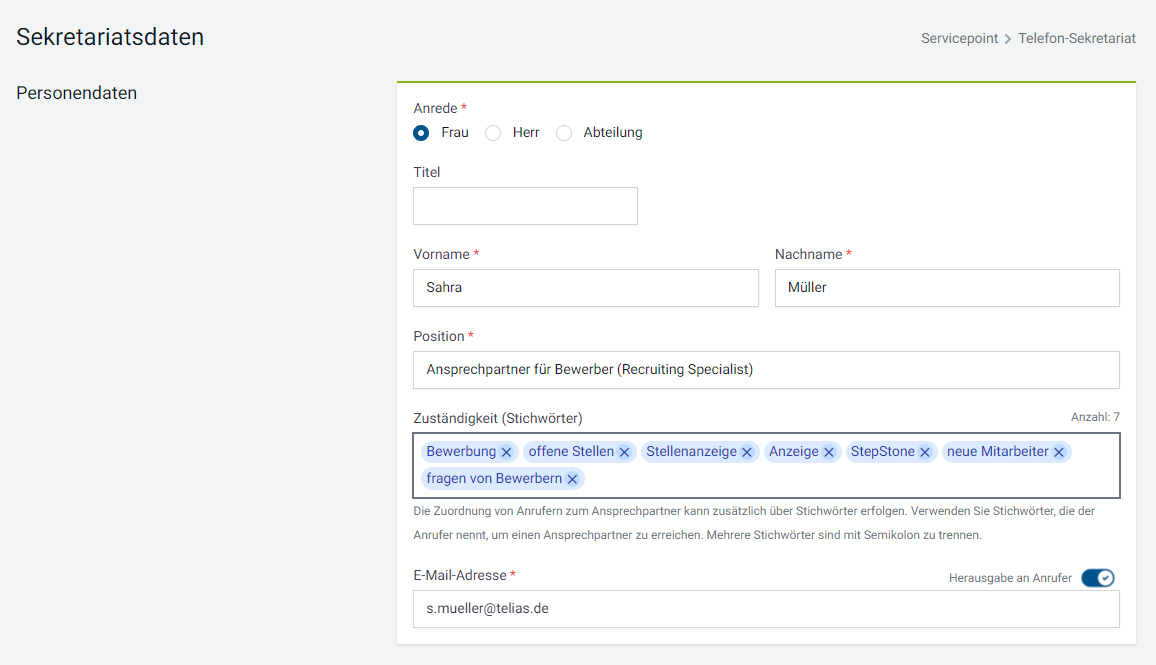Go to Telefon-Sekretariat breadcrumb
Screen dimensions: 1156x665
1077,38
